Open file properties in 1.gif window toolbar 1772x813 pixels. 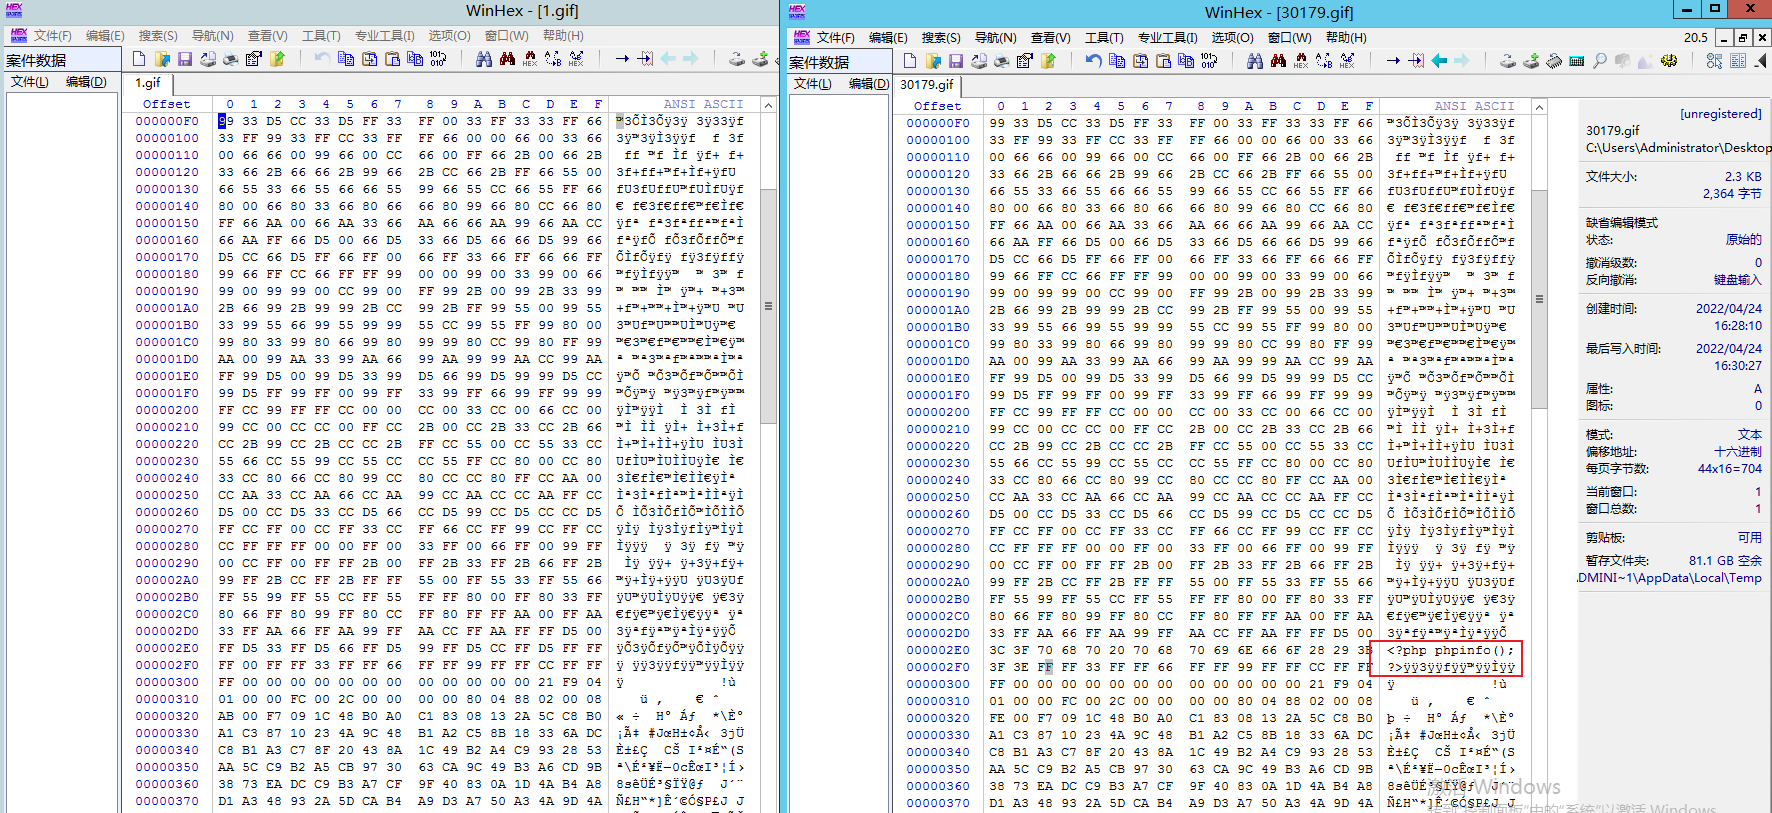coord(254,59)
